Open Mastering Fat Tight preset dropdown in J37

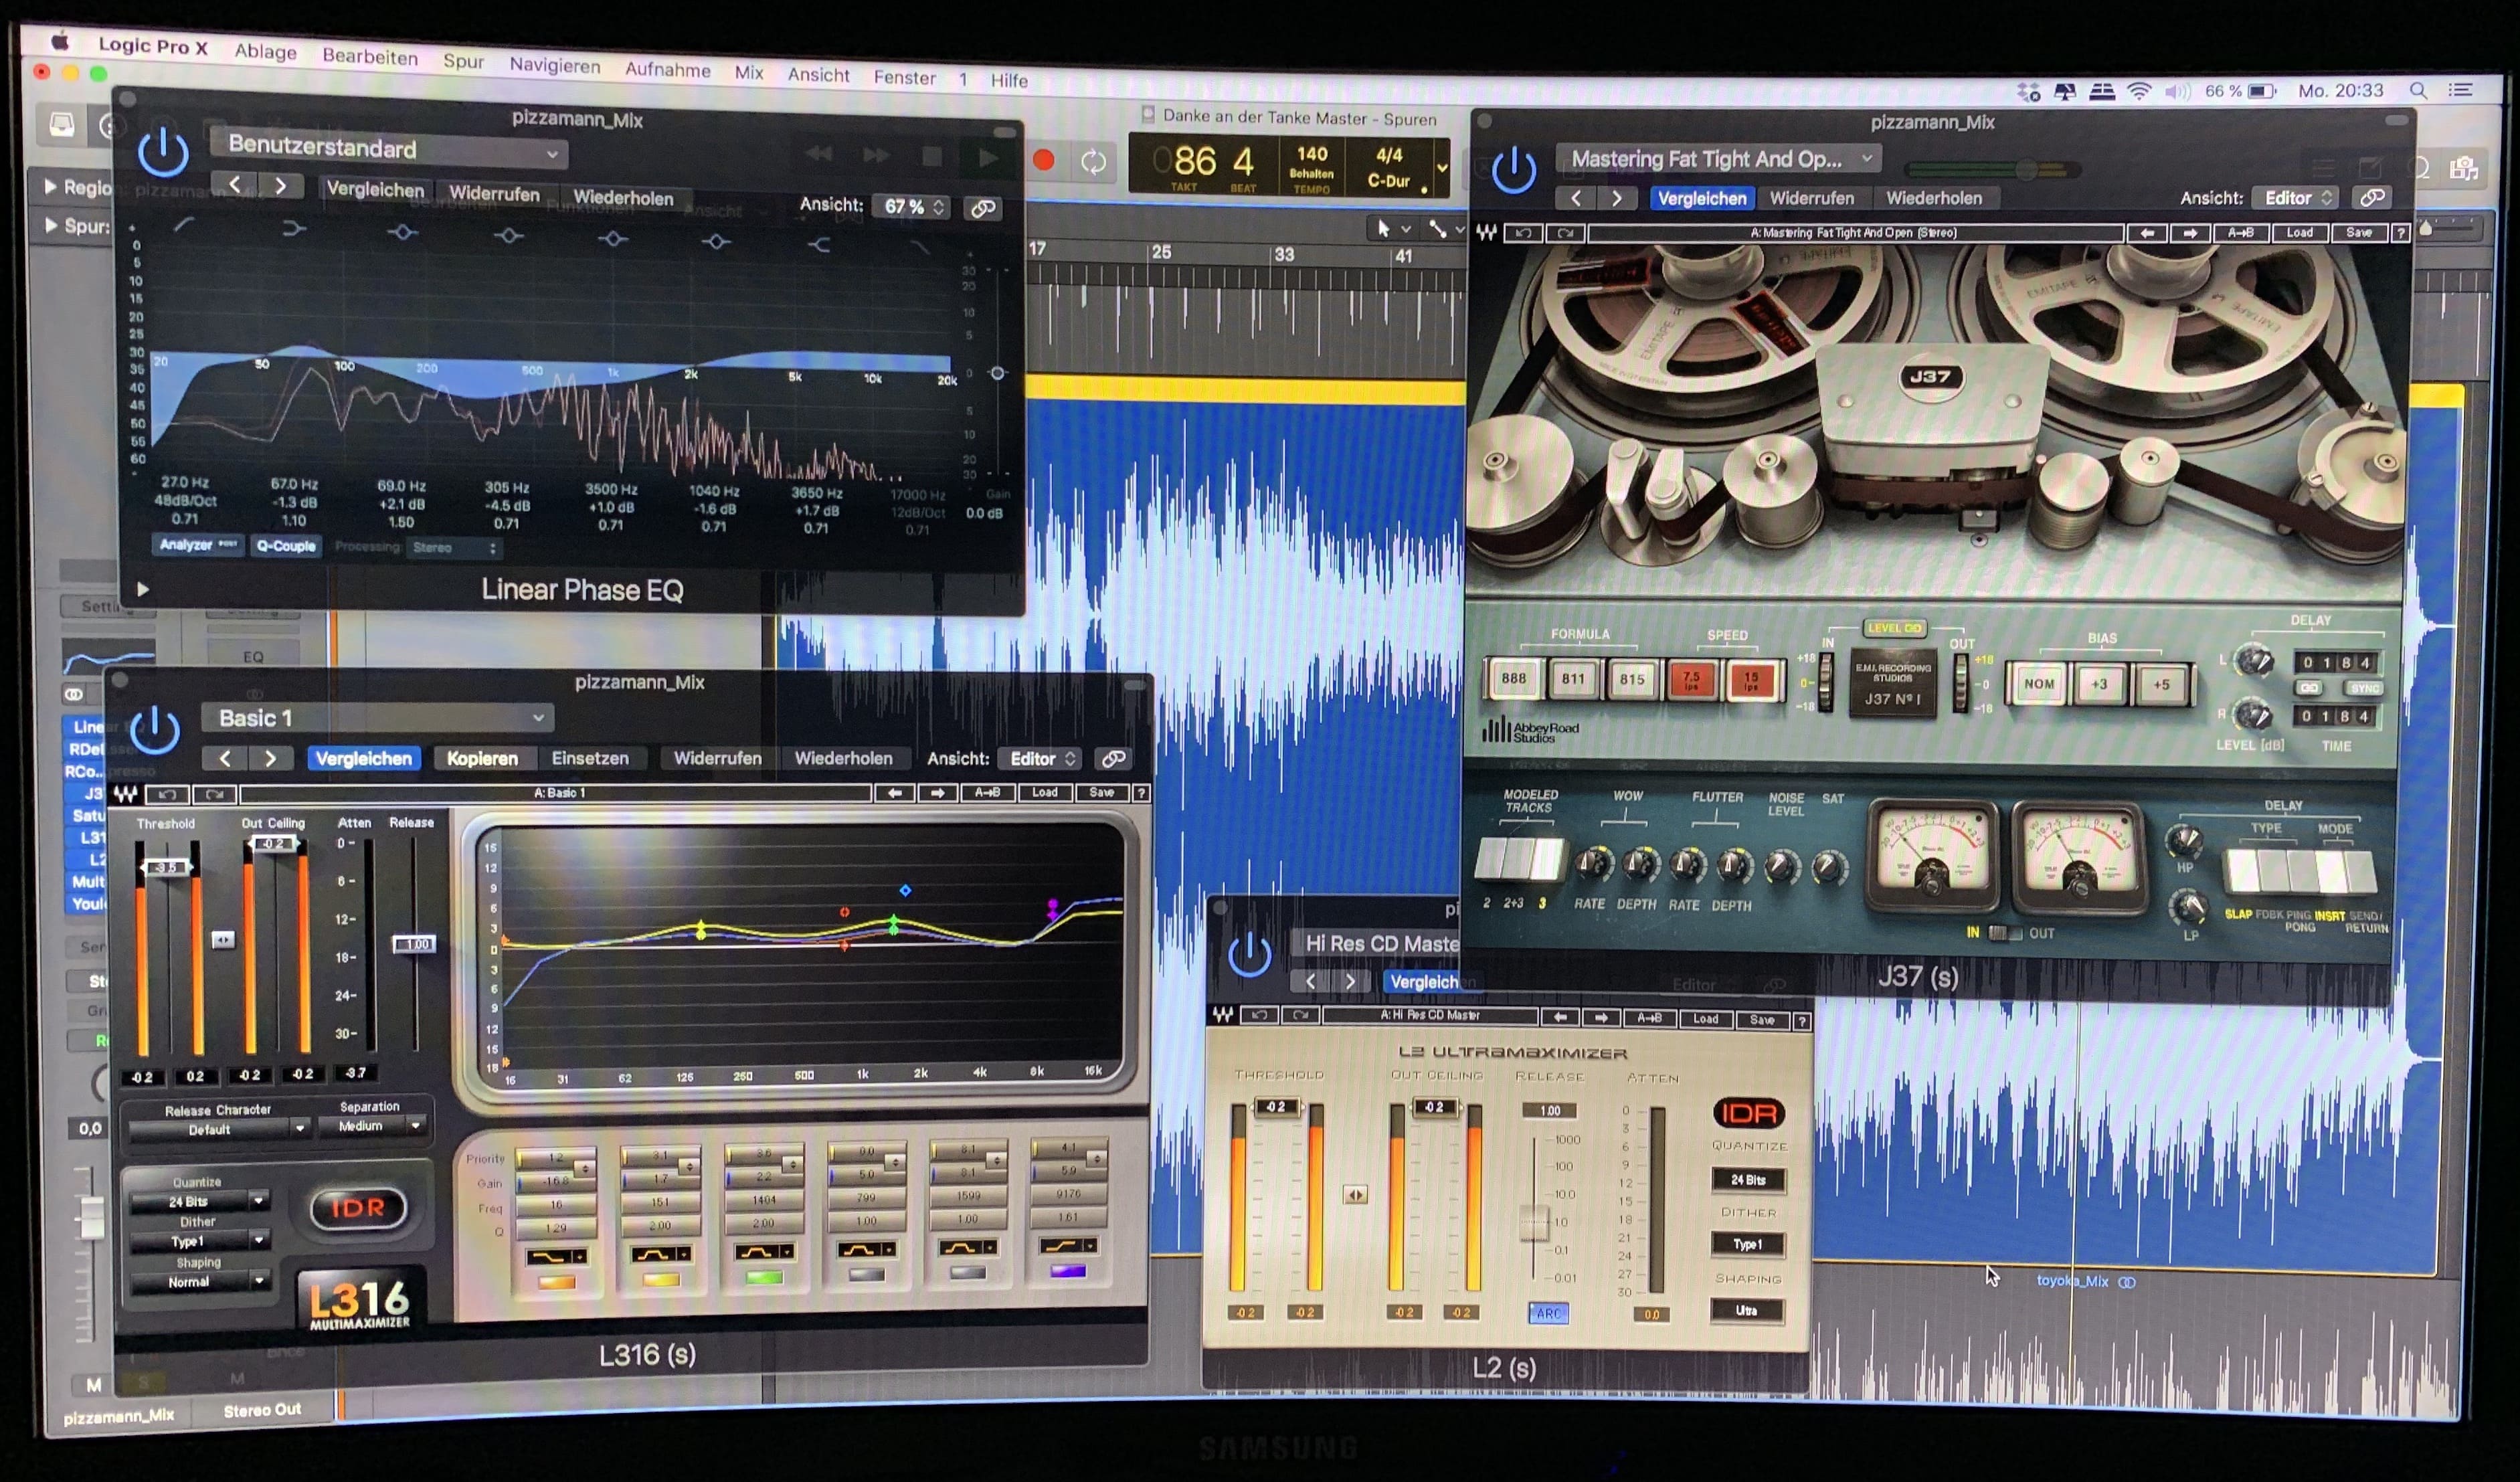pos(1717,159)
